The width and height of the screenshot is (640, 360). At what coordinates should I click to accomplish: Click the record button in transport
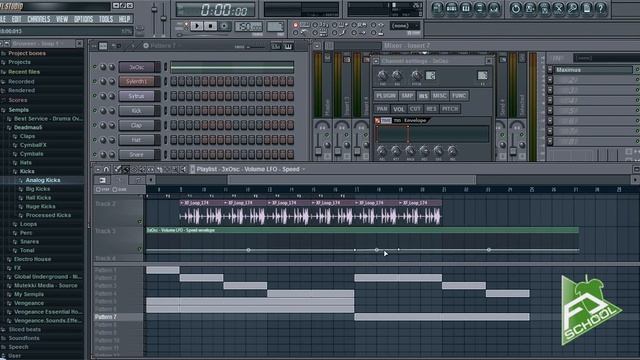(x=224, y=26)
